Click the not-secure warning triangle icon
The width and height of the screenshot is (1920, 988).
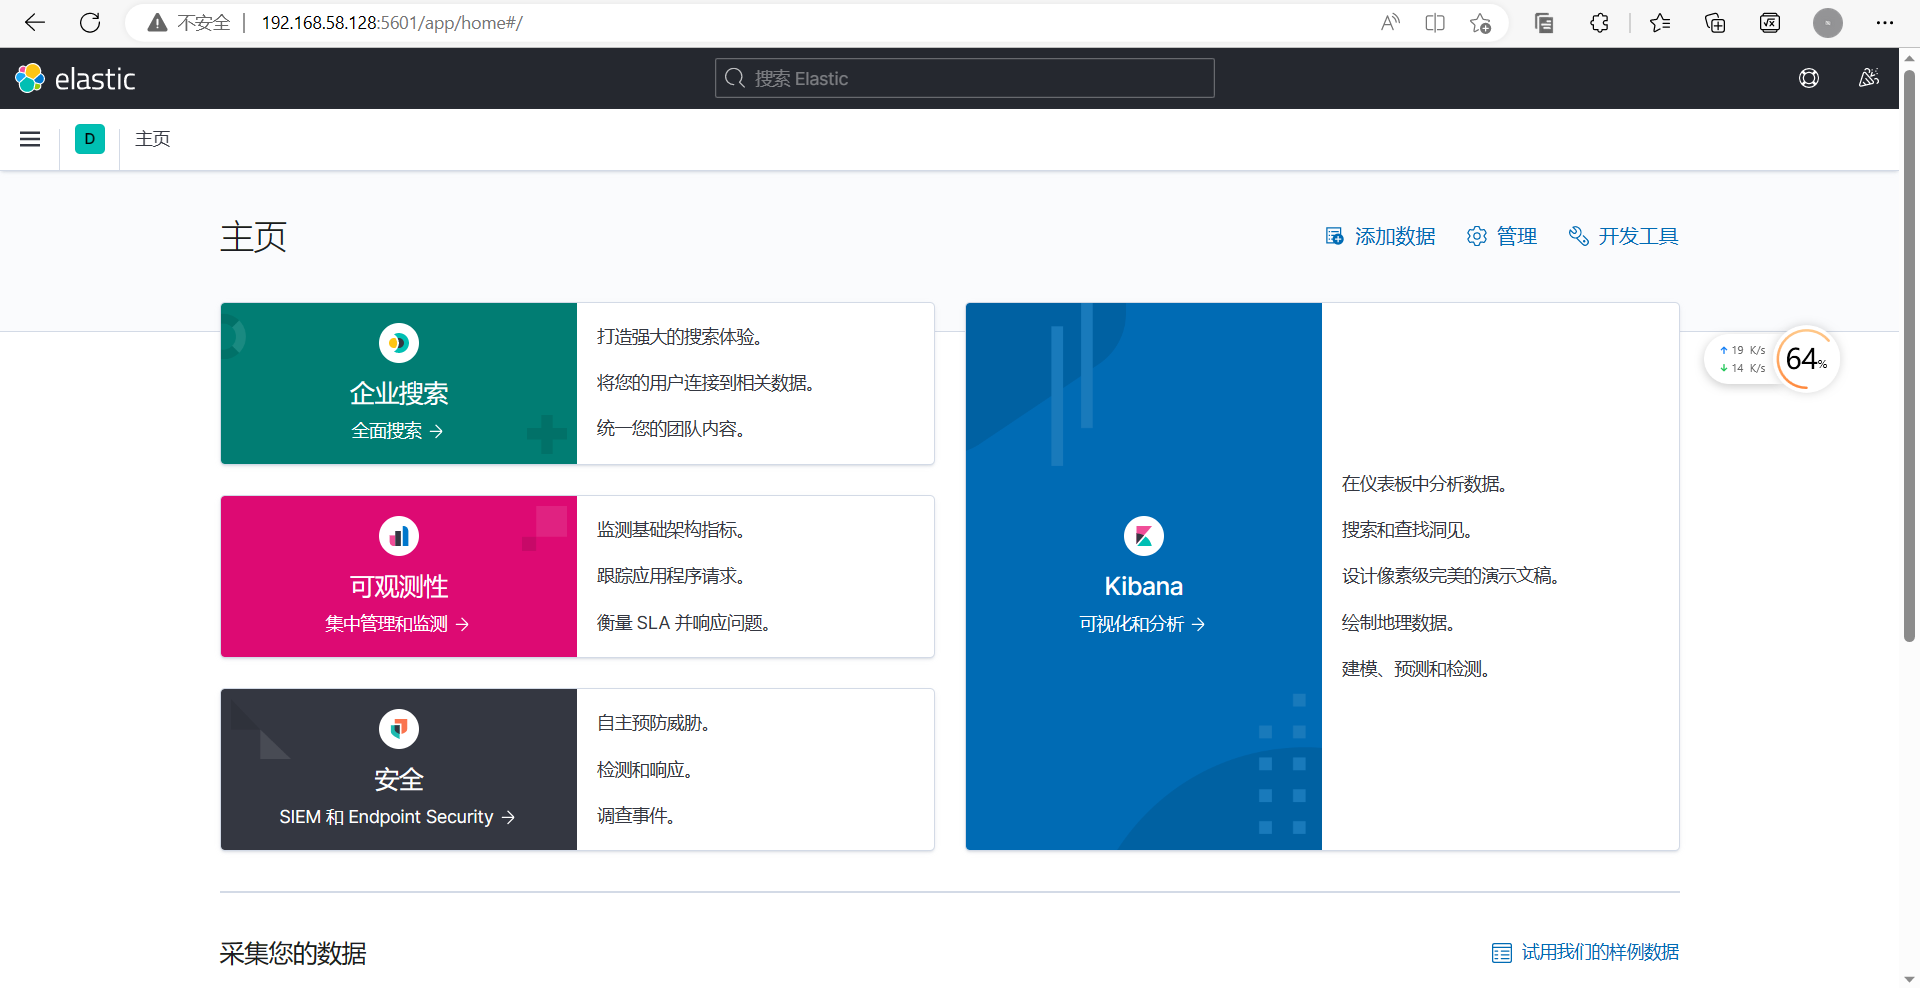click(157, 23)
